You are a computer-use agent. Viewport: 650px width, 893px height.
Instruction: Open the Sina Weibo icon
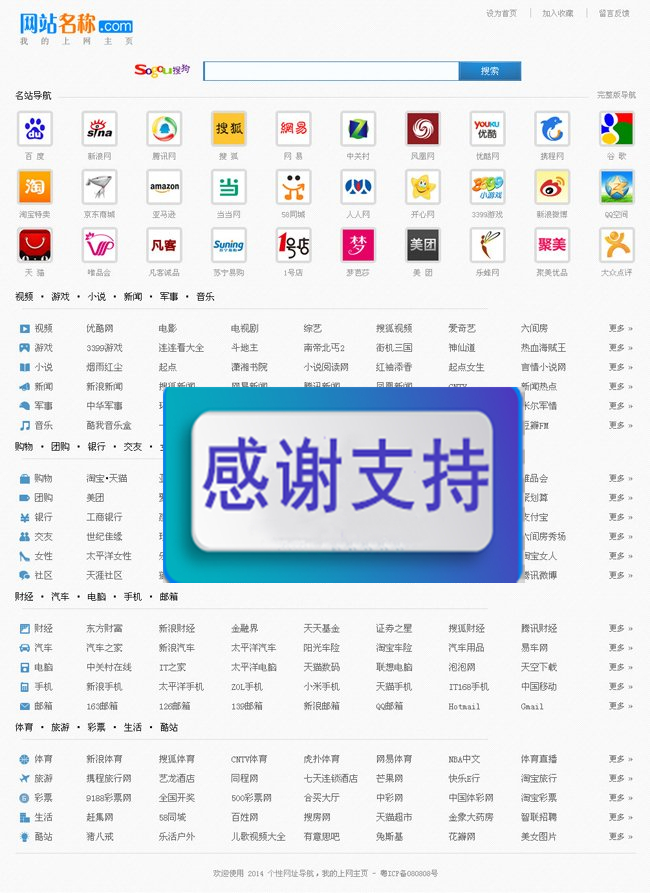[x=552, y=187]
